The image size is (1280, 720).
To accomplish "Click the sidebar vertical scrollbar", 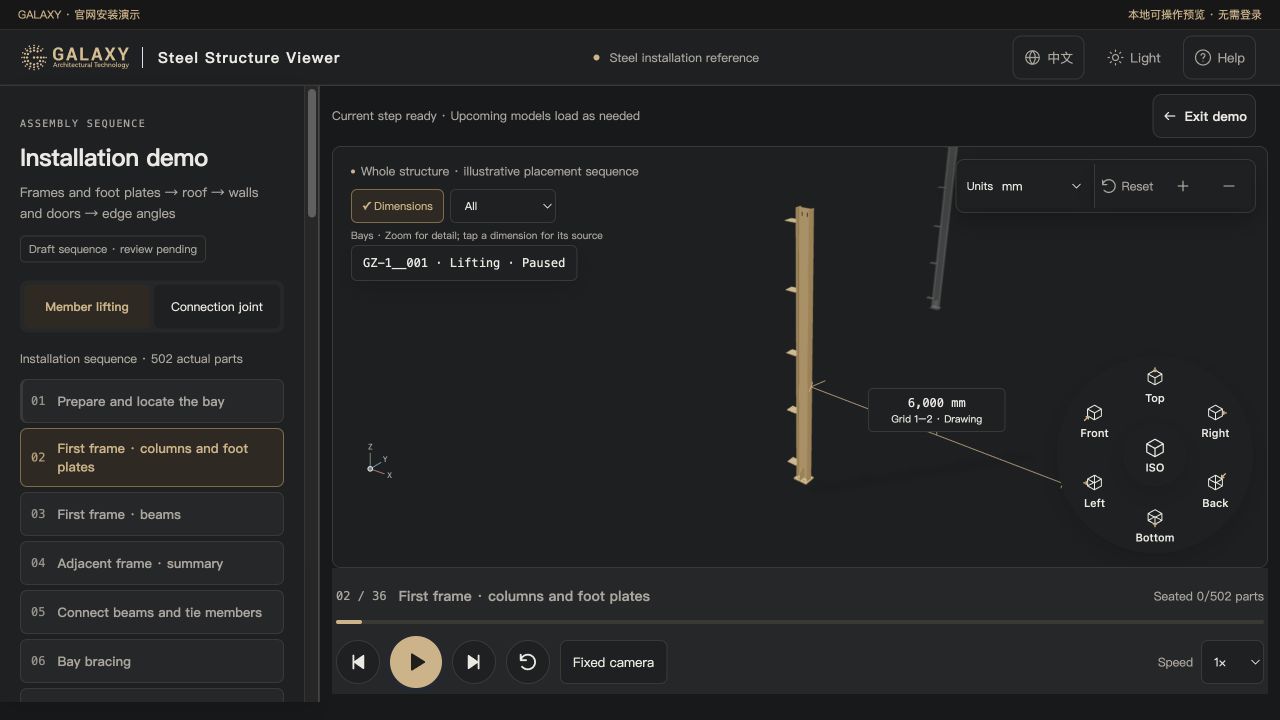I will pyautogui.click(x=312, y=153).
